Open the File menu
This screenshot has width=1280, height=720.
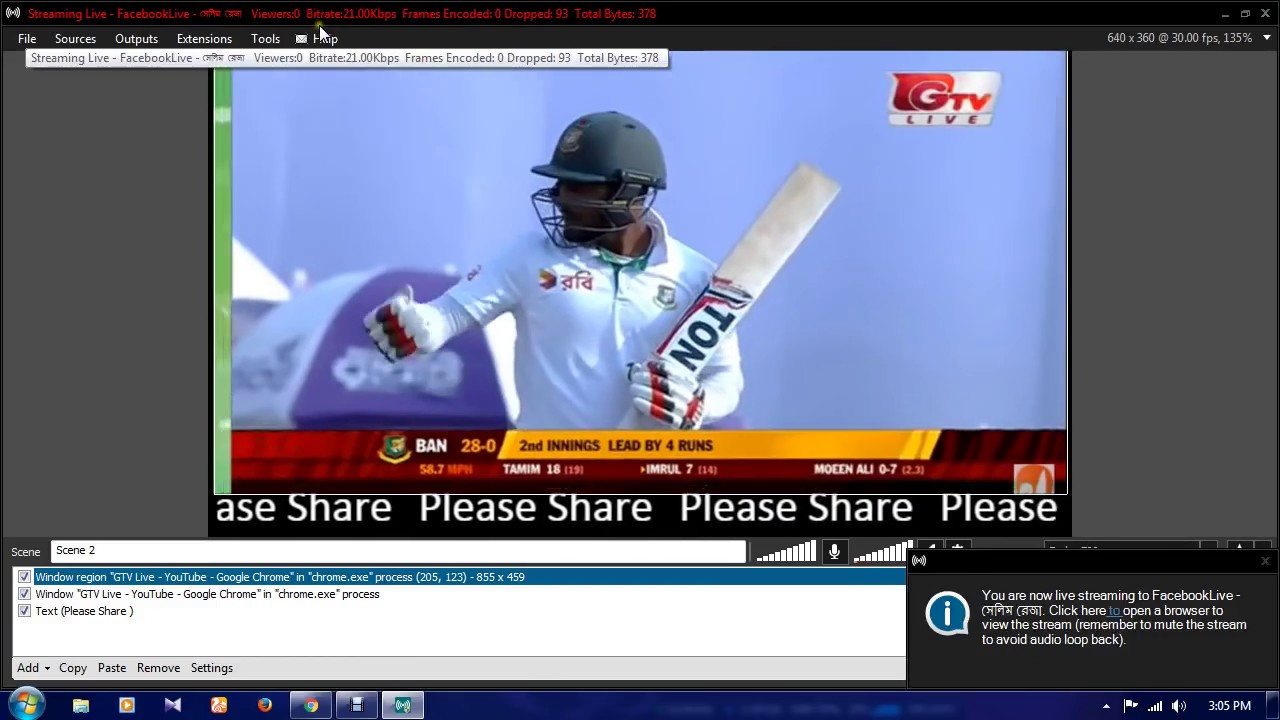click(x=27, y=39)
